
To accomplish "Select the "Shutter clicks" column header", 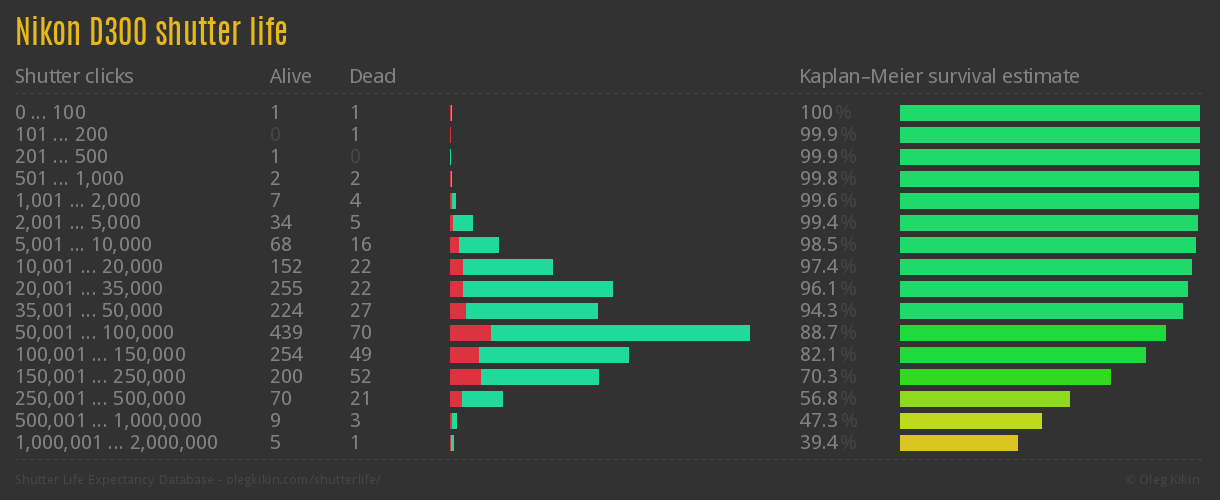I will [x=74, y=76].
